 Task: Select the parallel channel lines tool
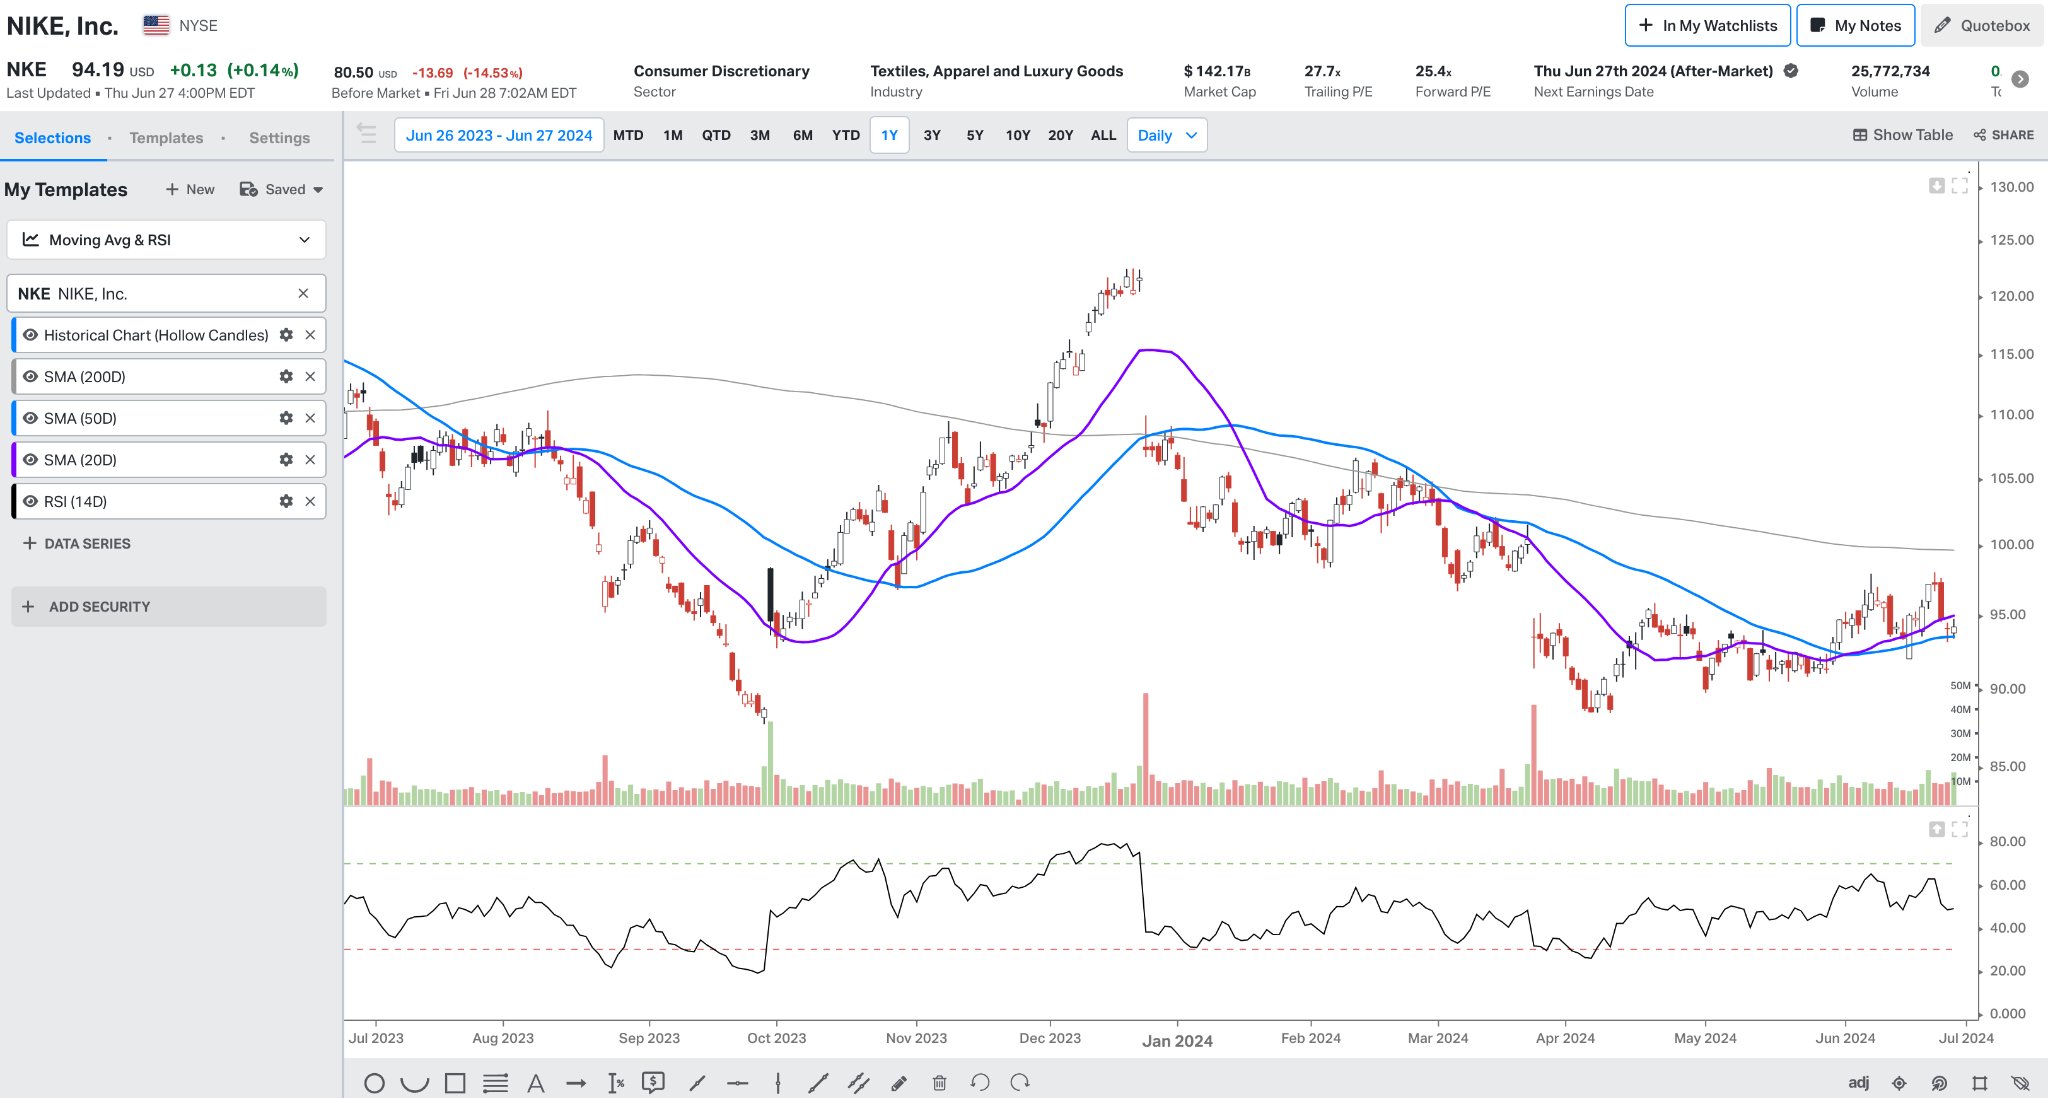point(858,1083)
